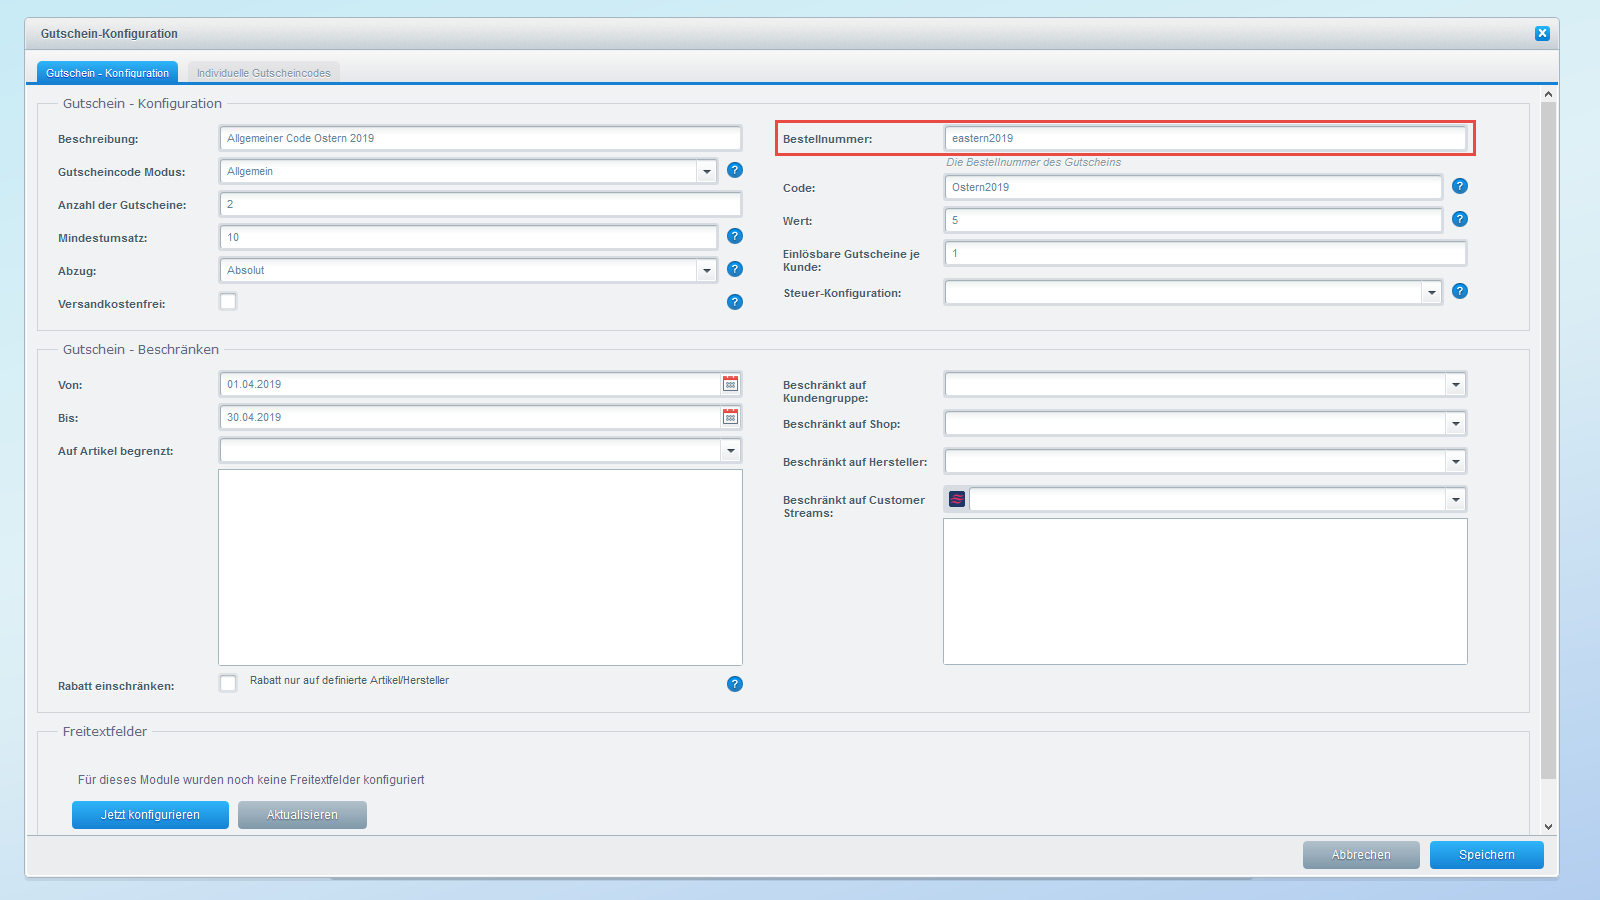1600x900 pixels.
Task: Open Auf Artikel begrenzt dropdown
Action: 731,451
